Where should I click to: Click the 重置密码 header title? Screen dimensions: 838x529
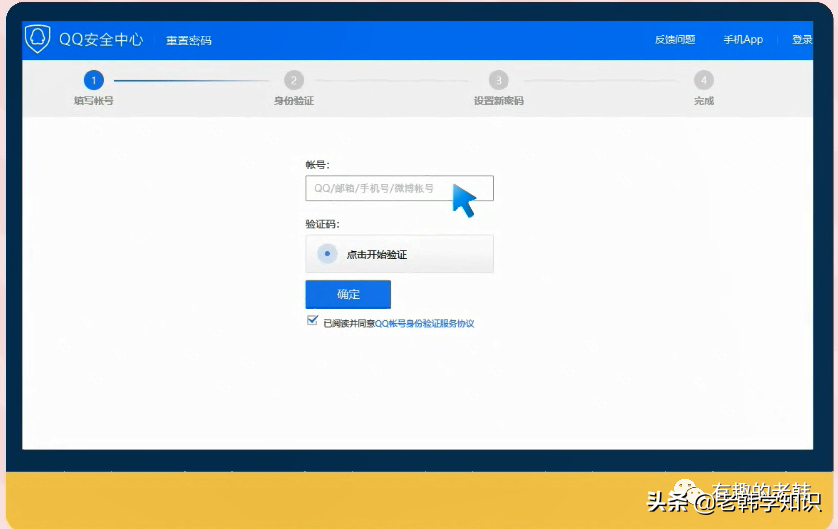tap(189, 40)
